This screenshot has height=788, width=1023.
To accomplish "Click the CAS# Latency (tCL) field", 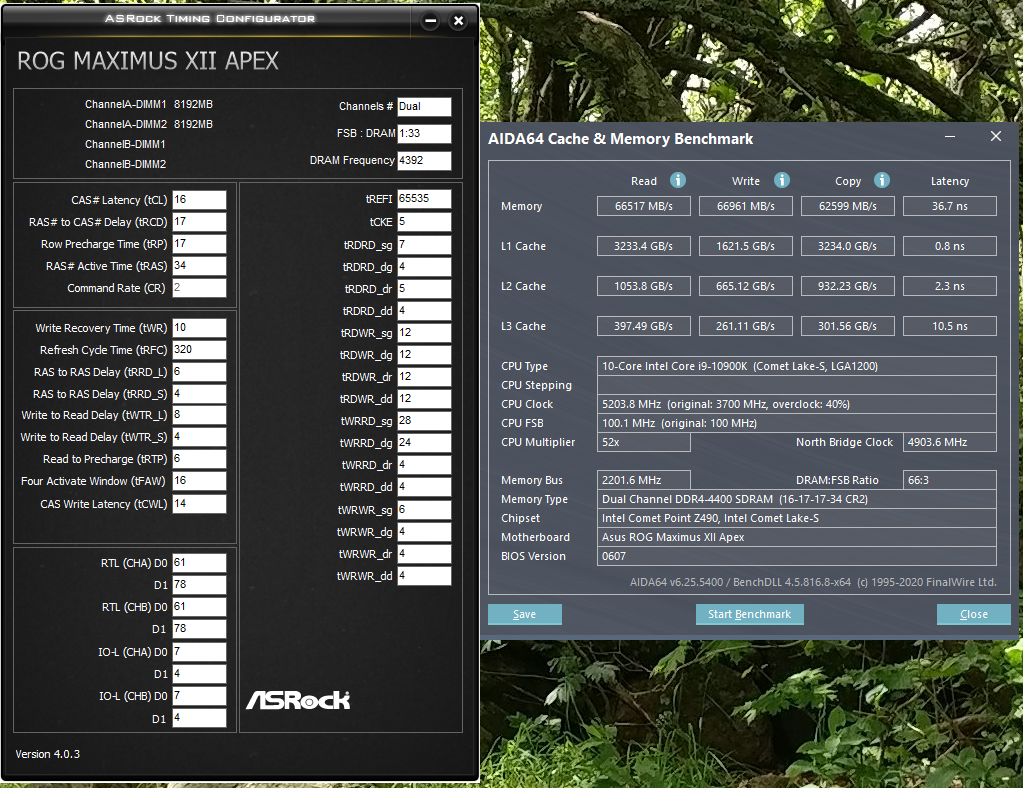I will [x=200, y=200].
